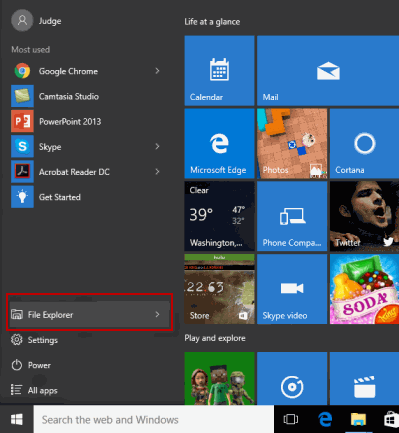Open the Mail tile

(328, 71)
